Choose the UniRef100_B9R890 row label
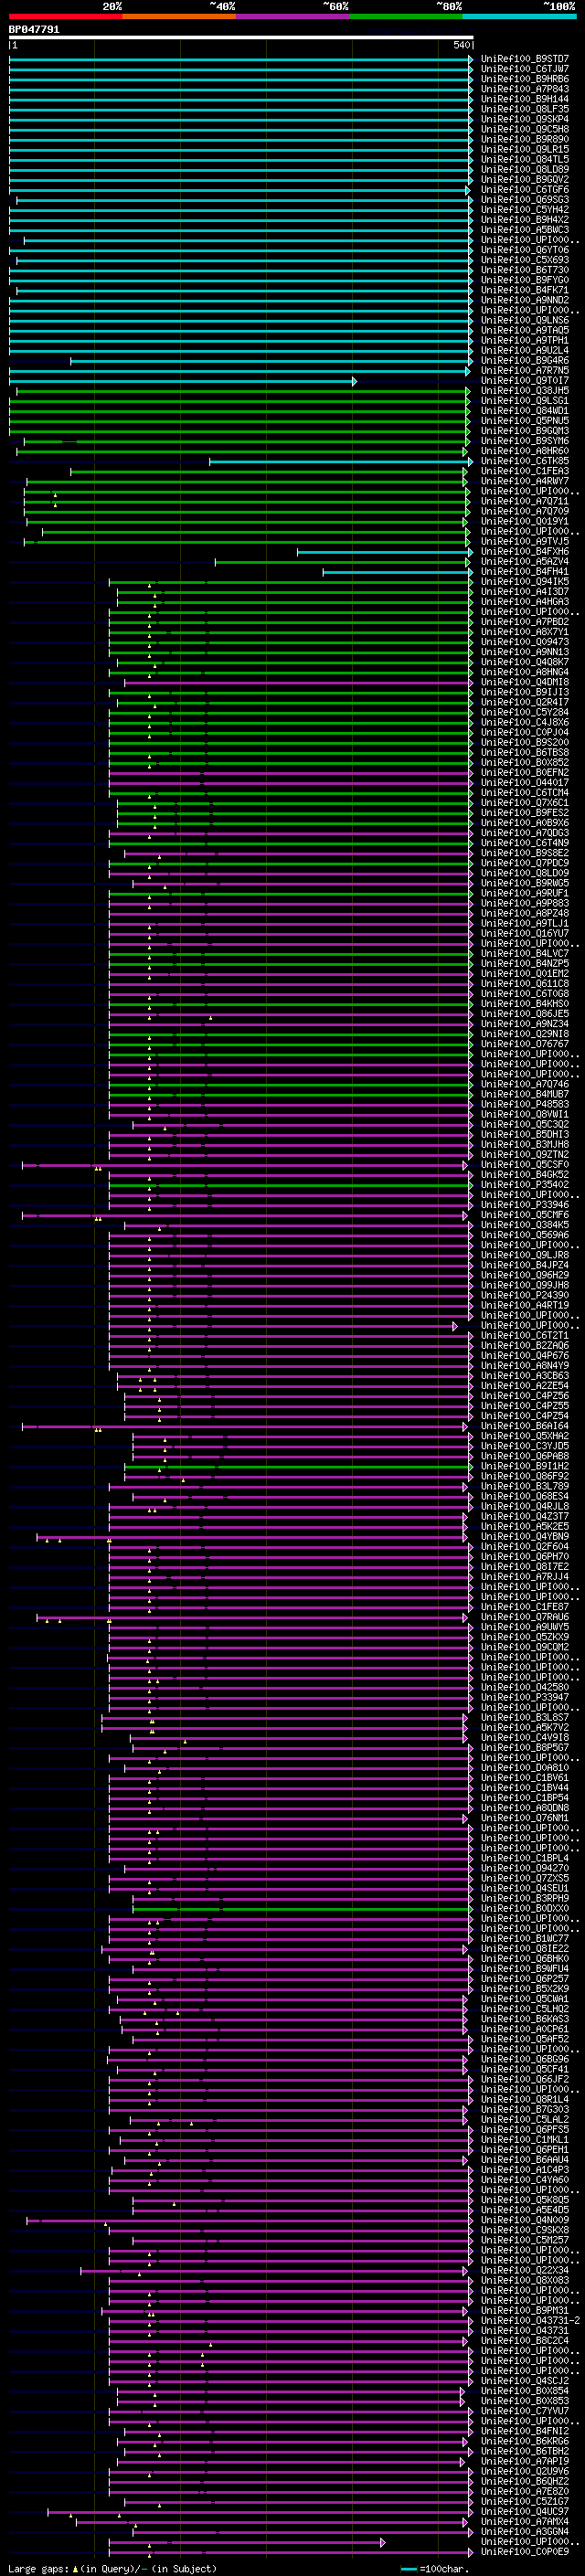 pos(524,139)
